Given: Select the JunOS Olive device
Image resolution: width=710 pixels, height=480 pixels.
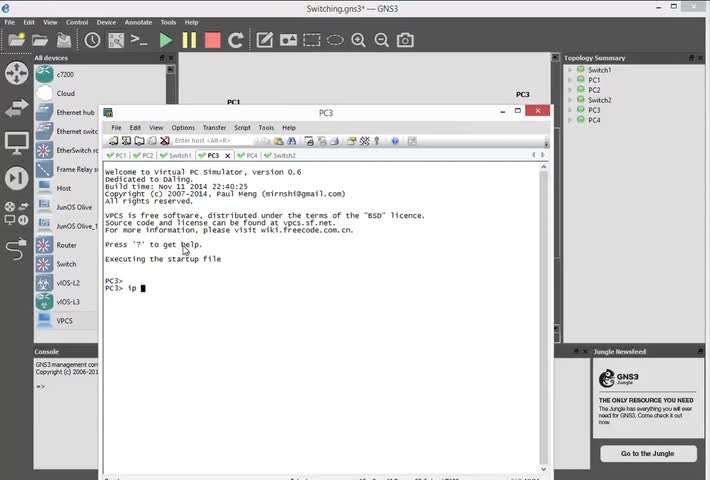Looking at the screenshot, I should pyautogui.click(x=66, y=207).
